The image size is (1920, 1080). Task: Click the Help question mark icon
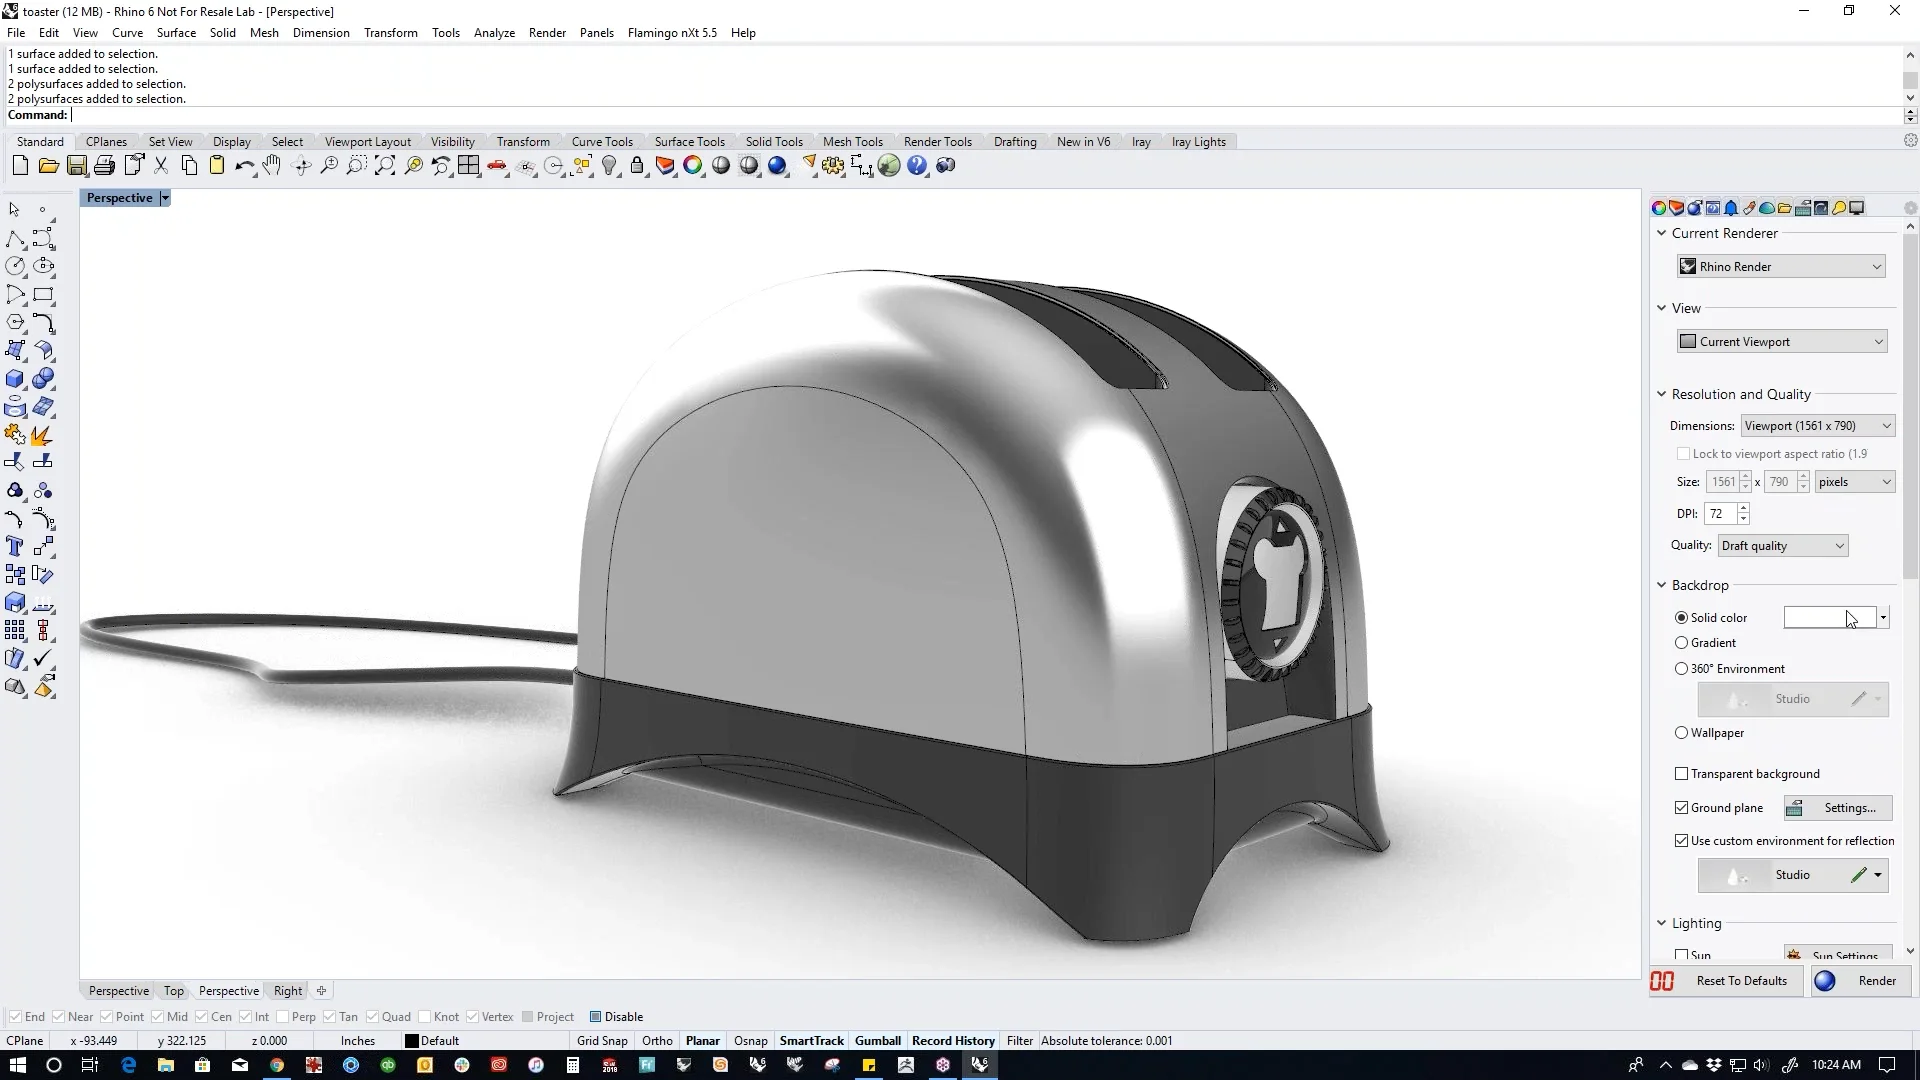click(917, 166)
